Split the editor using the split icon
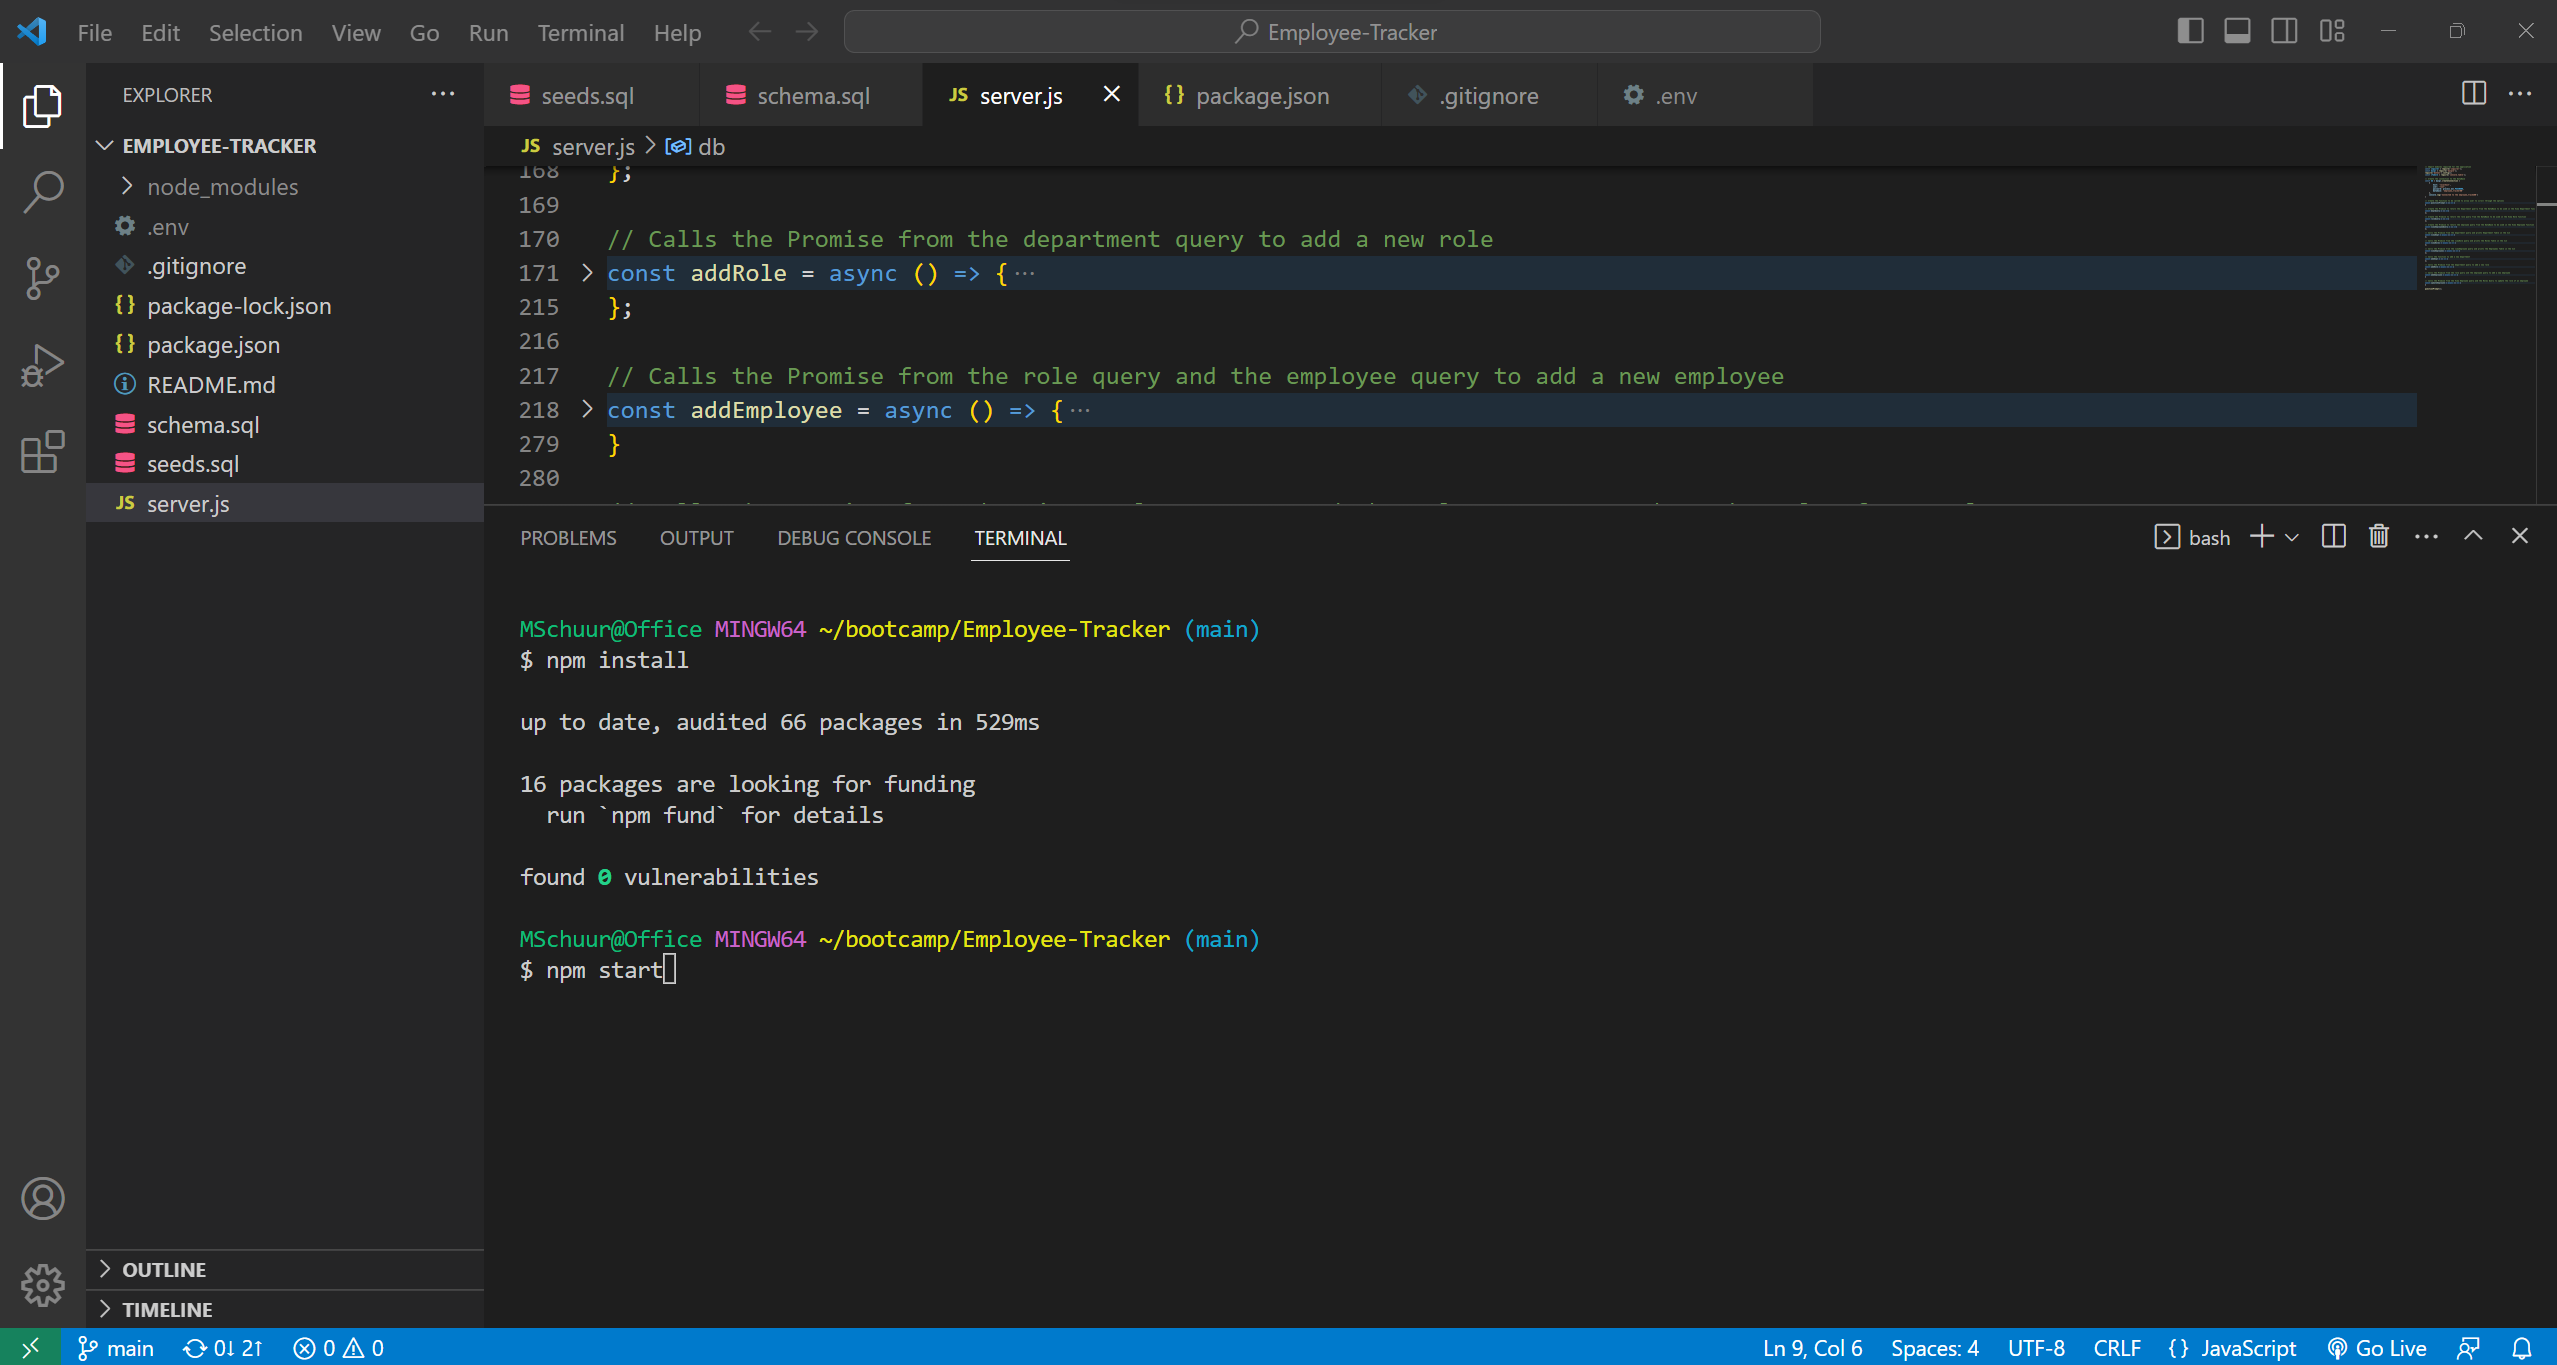 click(x=2474, y=93)
